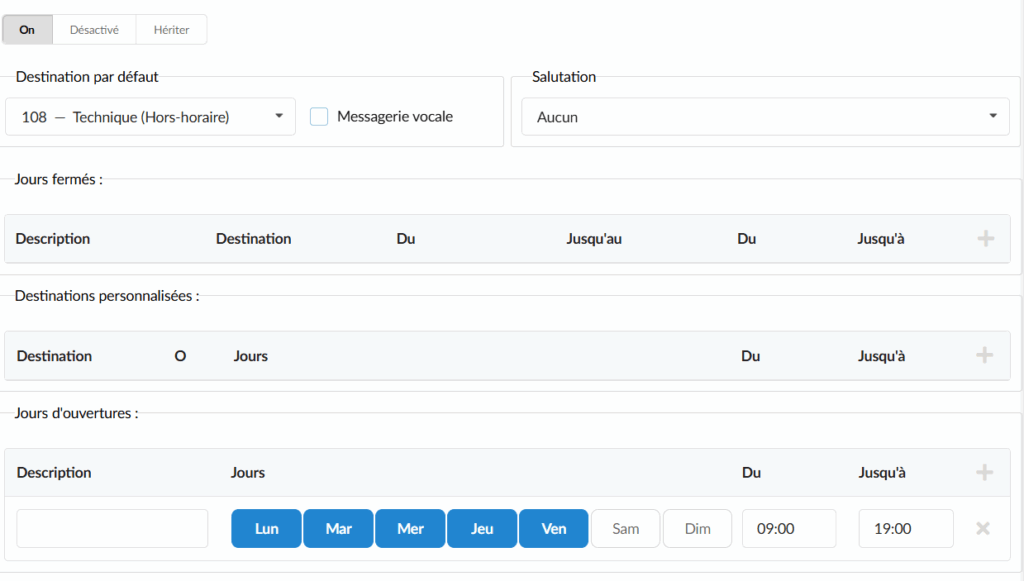Click the Jours fermés Destination column header
This screenshot has height=581, width=1024.
pyautogui.click(x=253, y=239)
